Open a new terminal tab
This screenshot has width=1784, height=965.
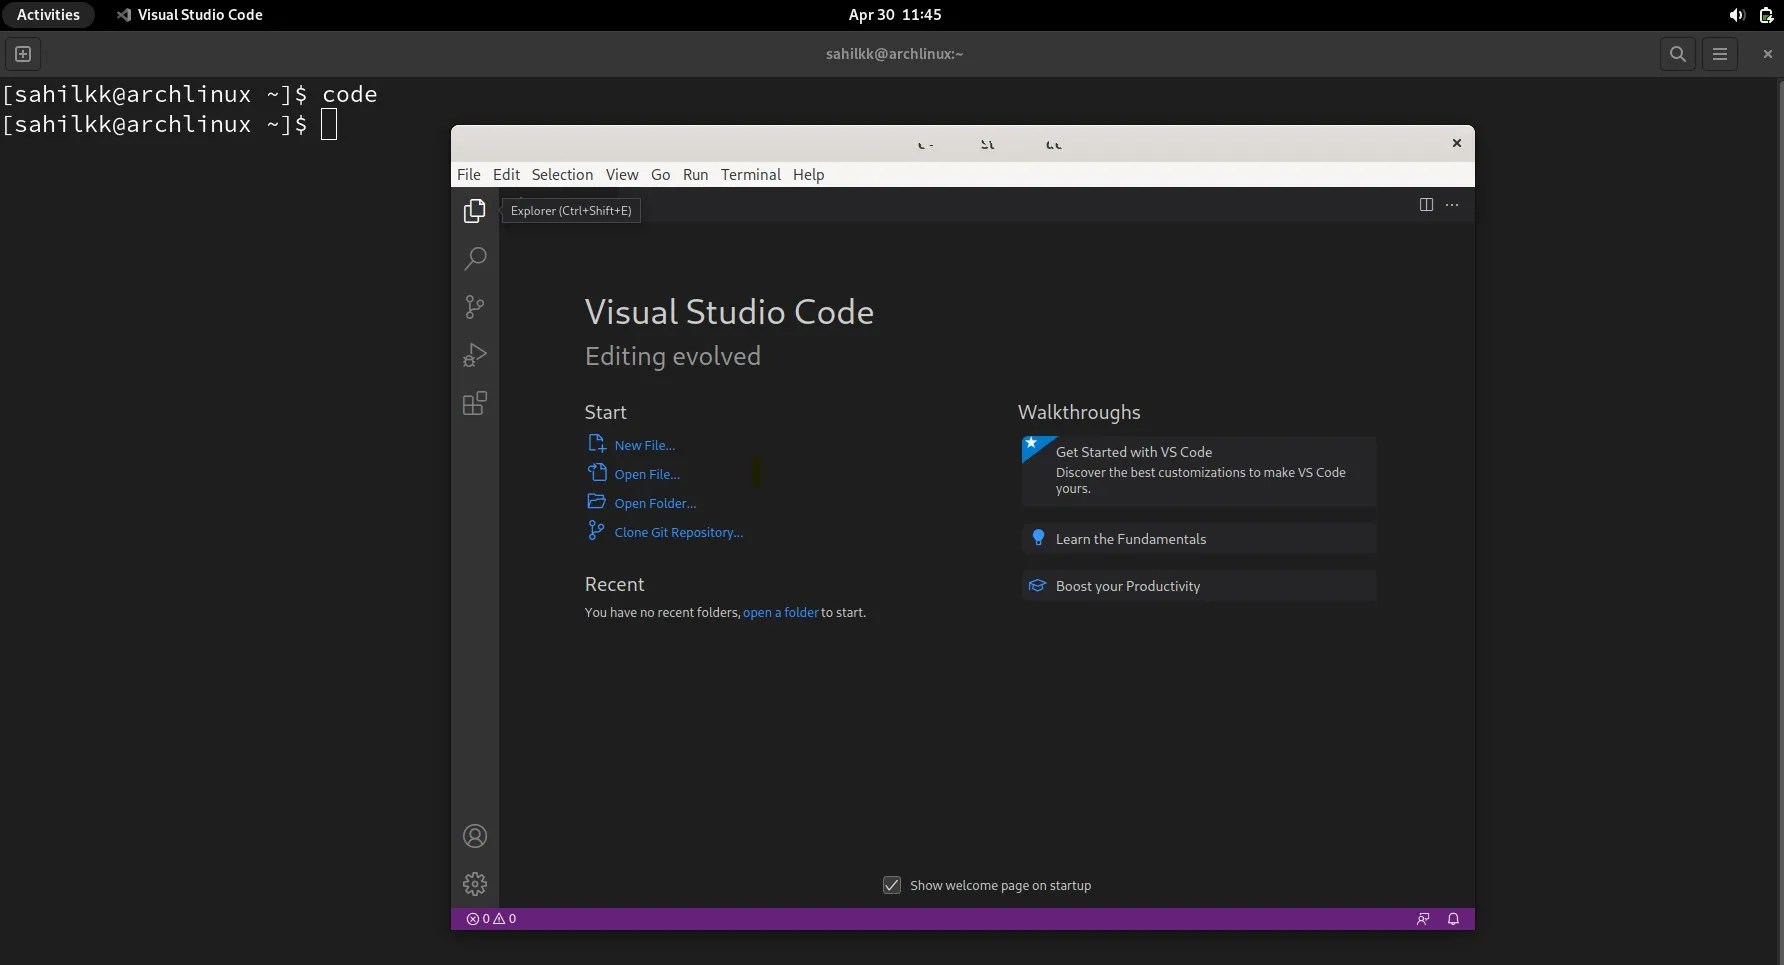tap(22, 54)
